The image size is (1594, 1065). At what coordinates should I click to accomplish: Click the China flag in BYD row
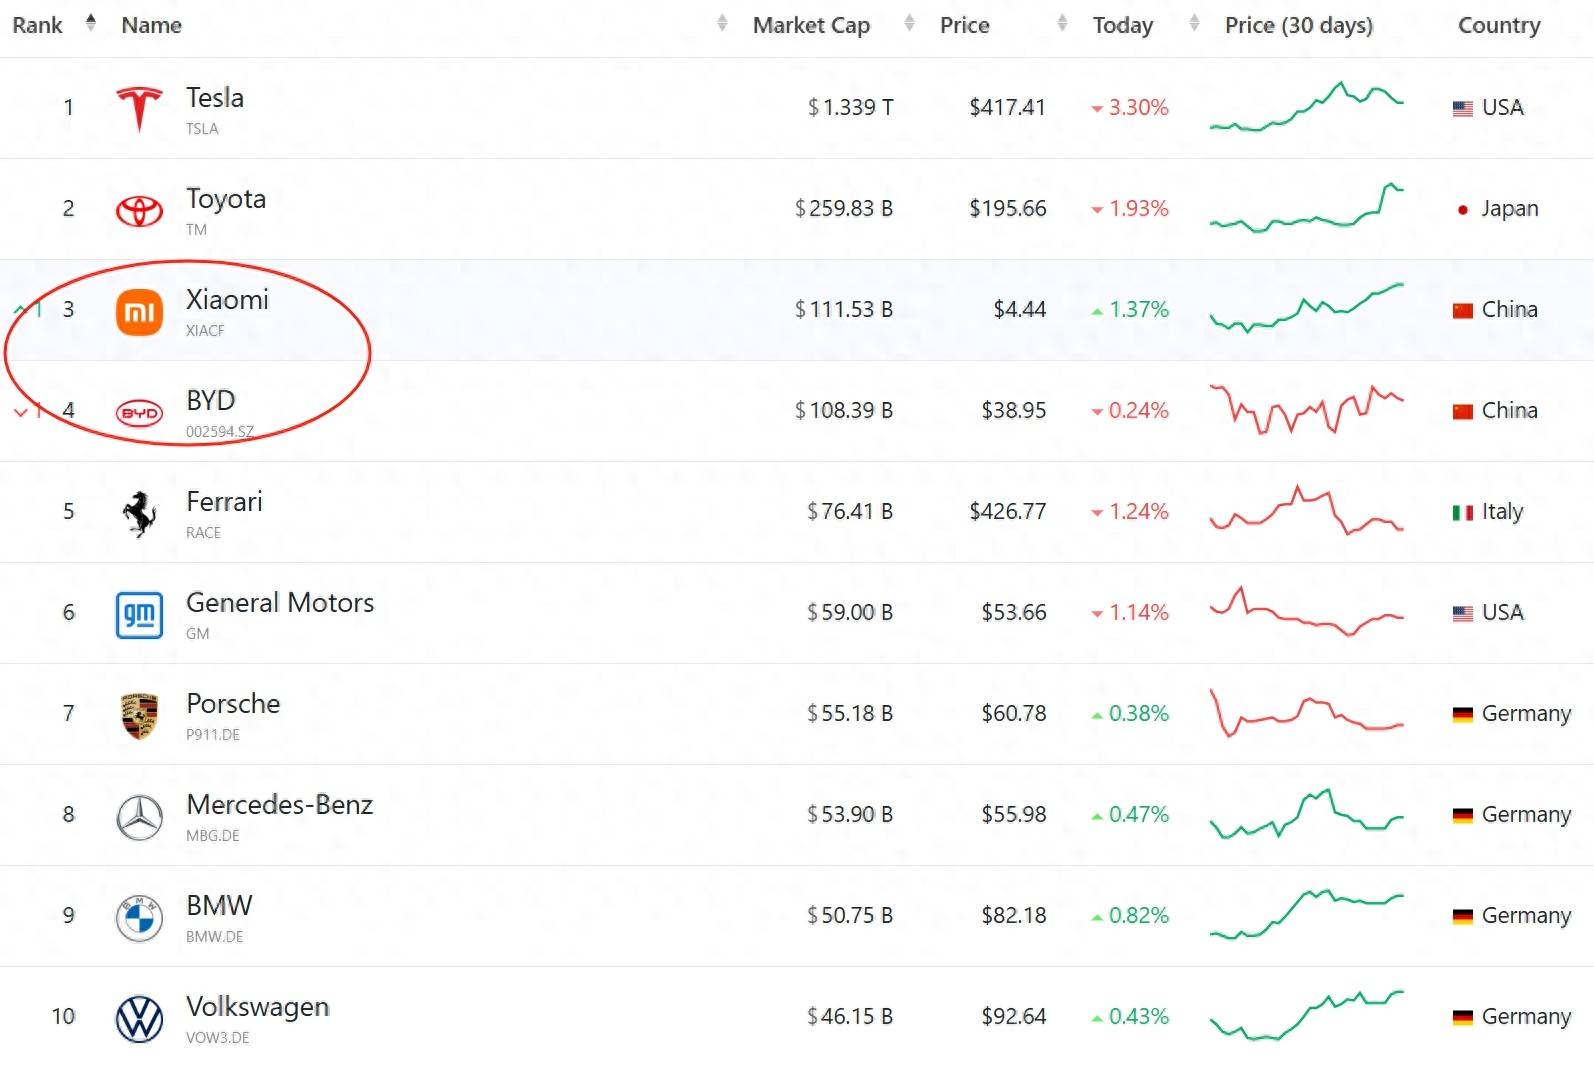click(1462, 411)
